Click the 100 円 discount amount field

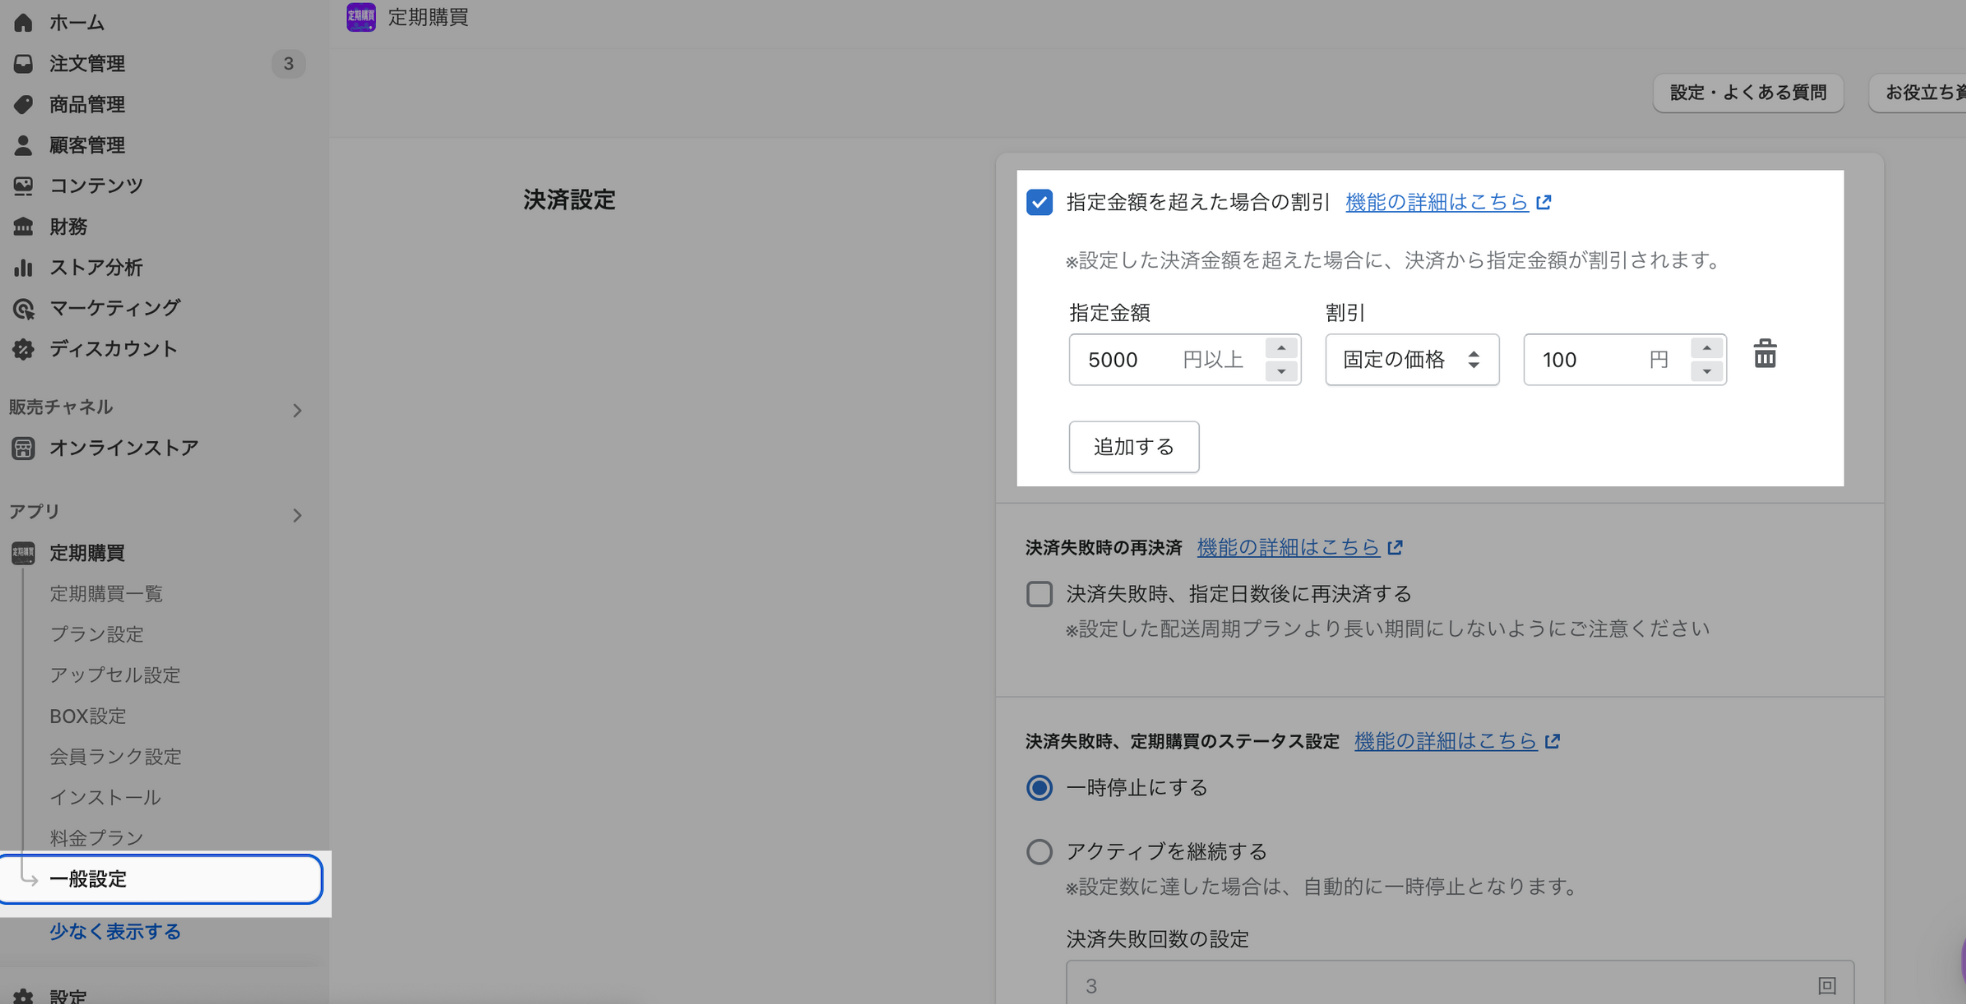click(1592, 360)
